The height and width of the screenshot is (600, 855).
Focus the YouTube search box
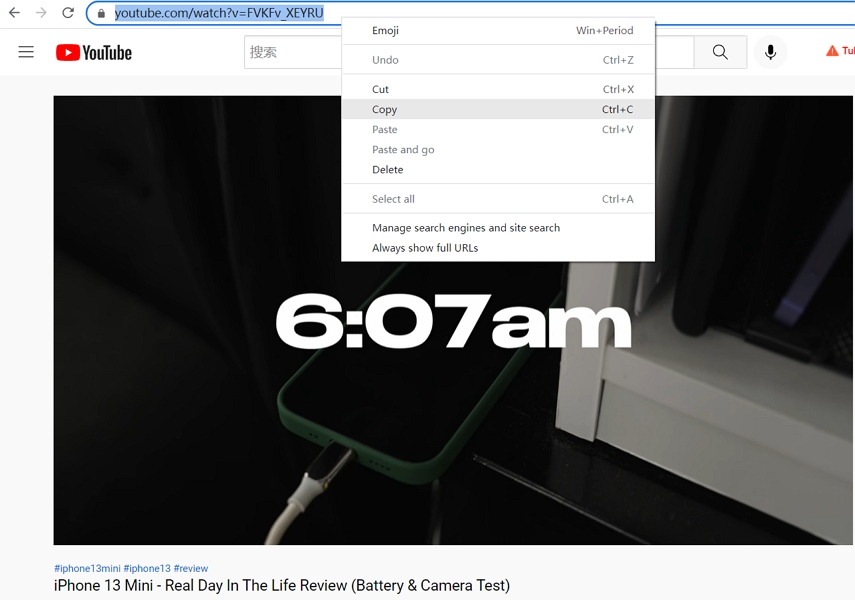point(293,52)
